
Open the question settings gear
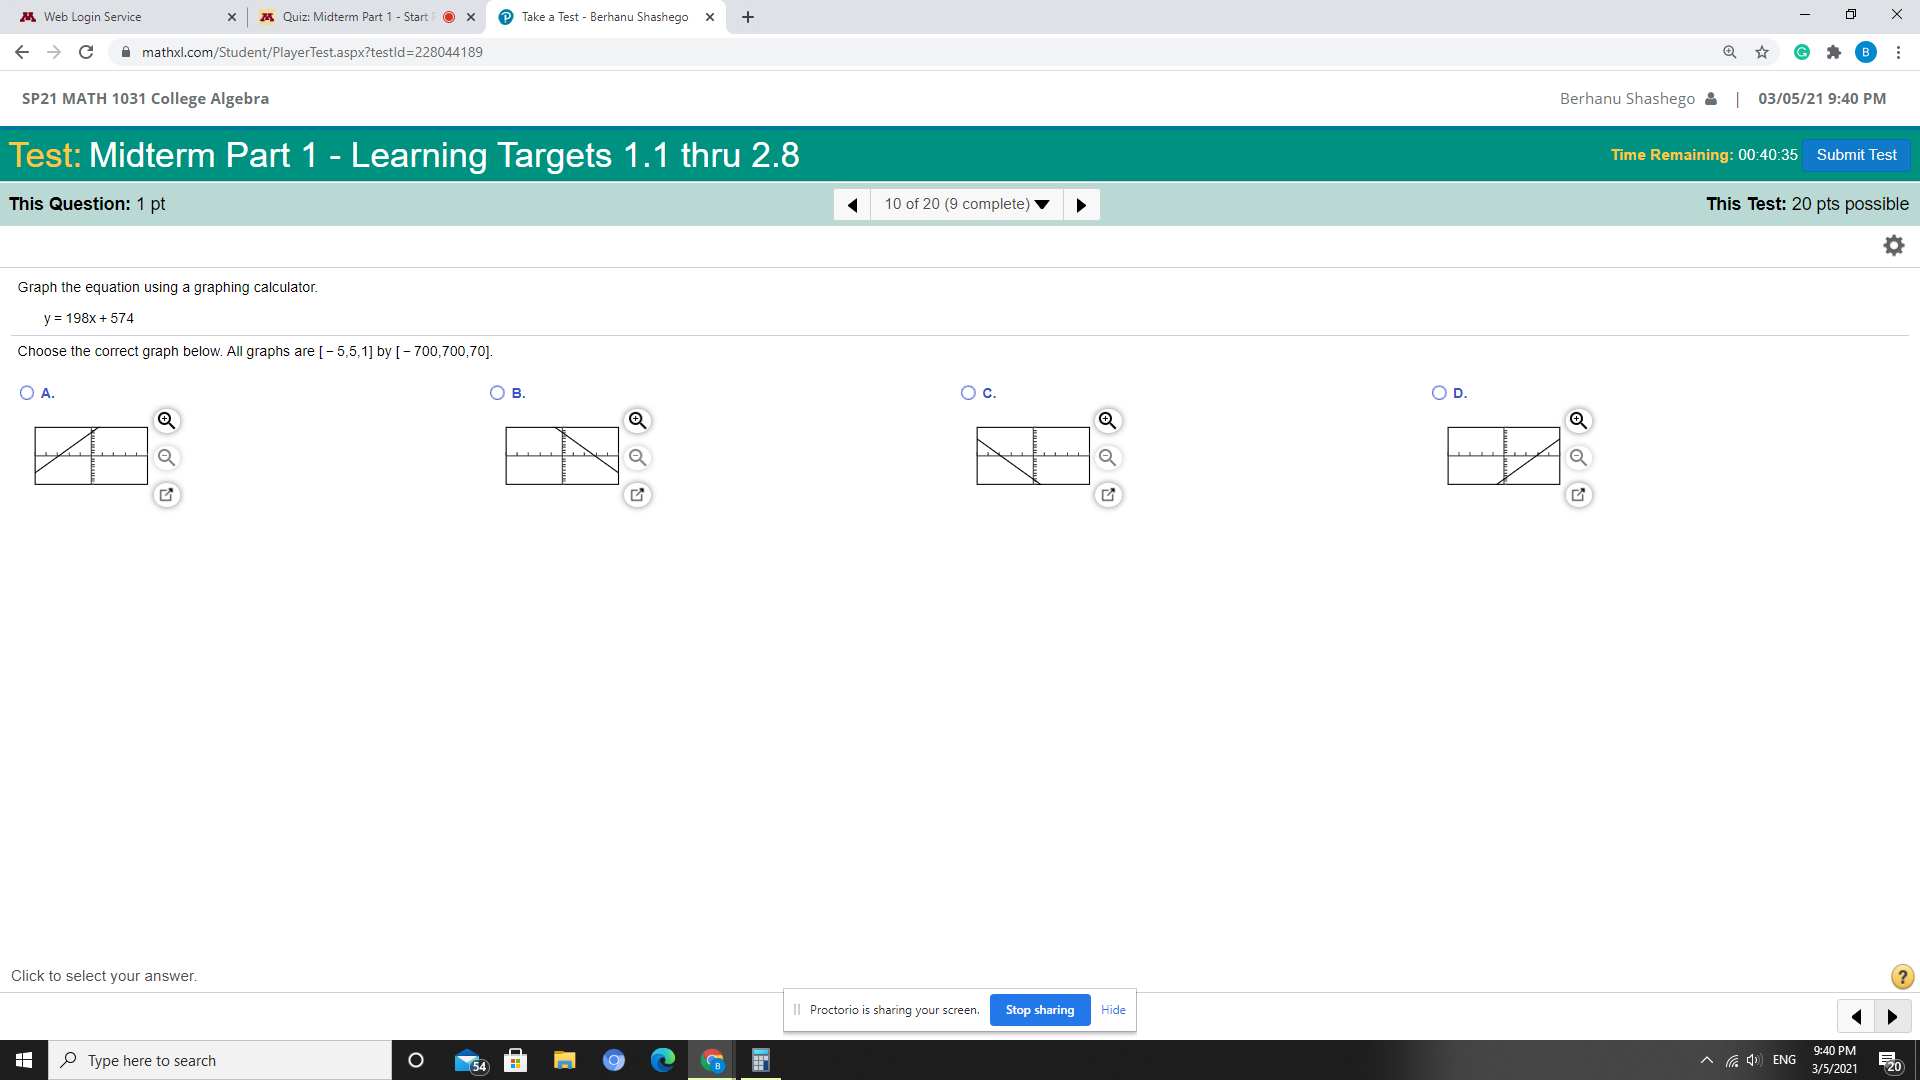[1894, 246]
